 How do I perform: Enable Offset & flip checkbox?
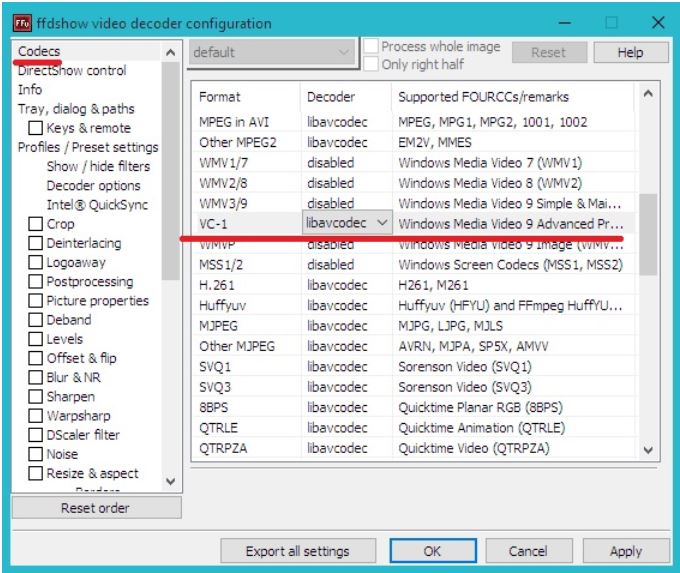[35, 358]
